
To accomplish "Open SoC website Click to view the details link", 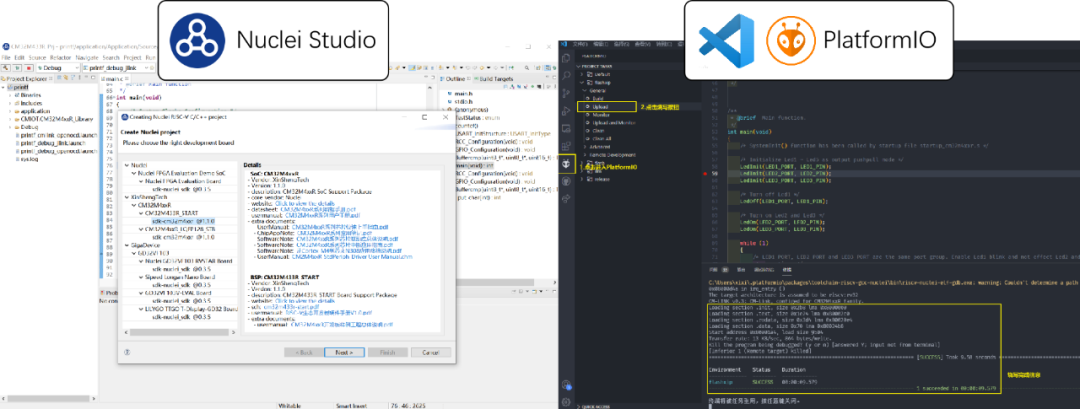I will 305,204.
